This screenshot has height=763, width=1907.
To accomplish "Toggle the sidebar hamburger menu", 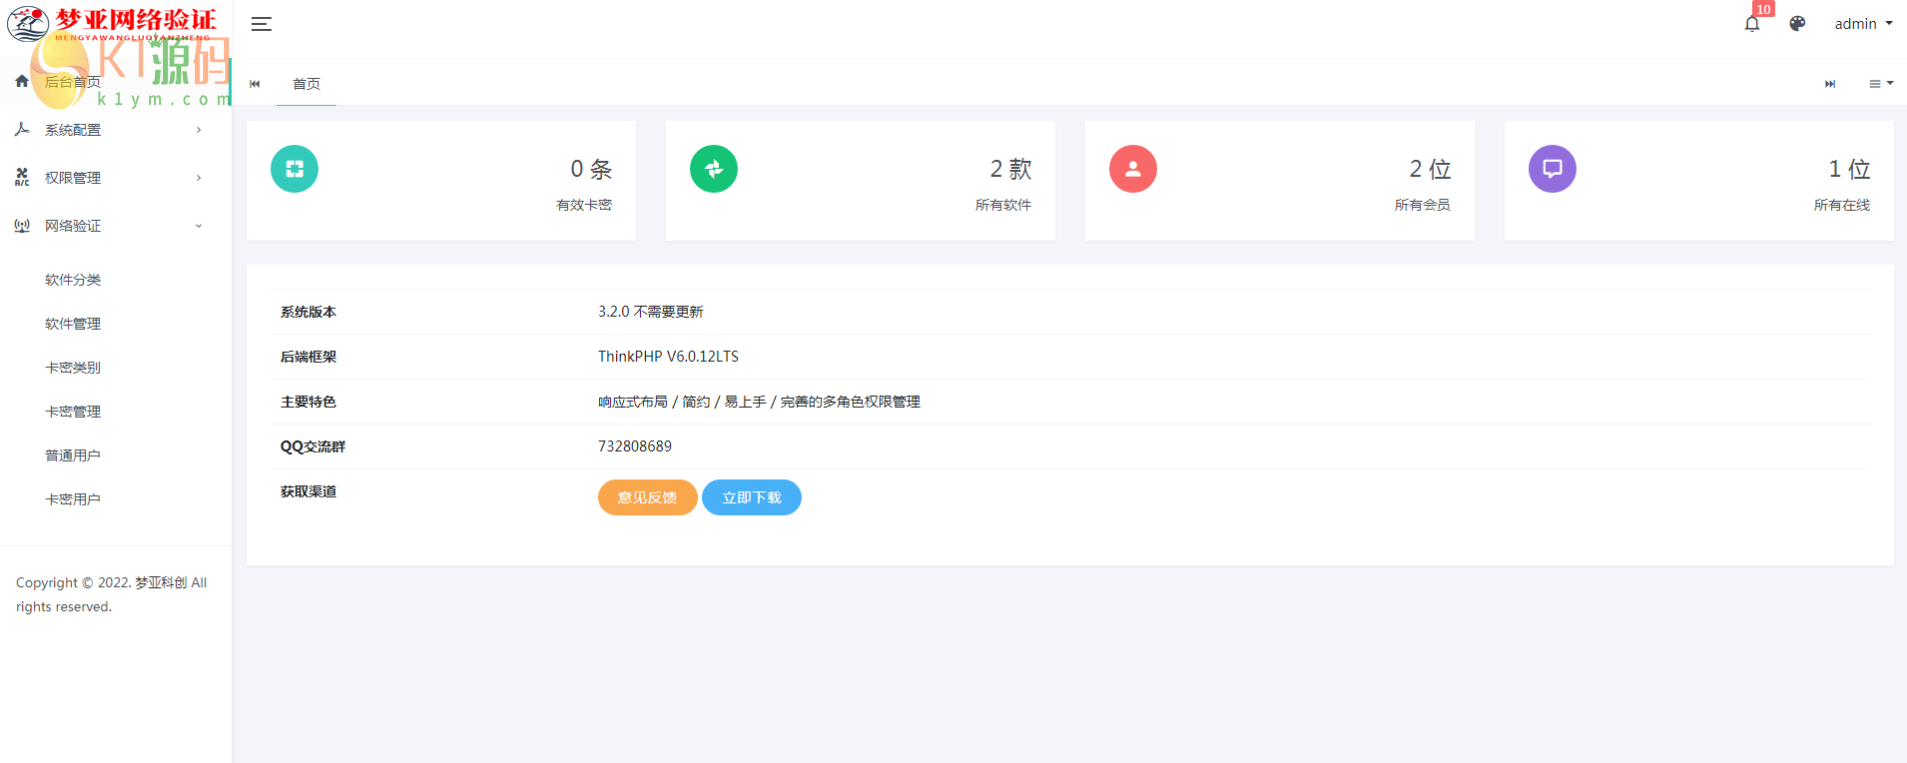I will coord(261,24).
